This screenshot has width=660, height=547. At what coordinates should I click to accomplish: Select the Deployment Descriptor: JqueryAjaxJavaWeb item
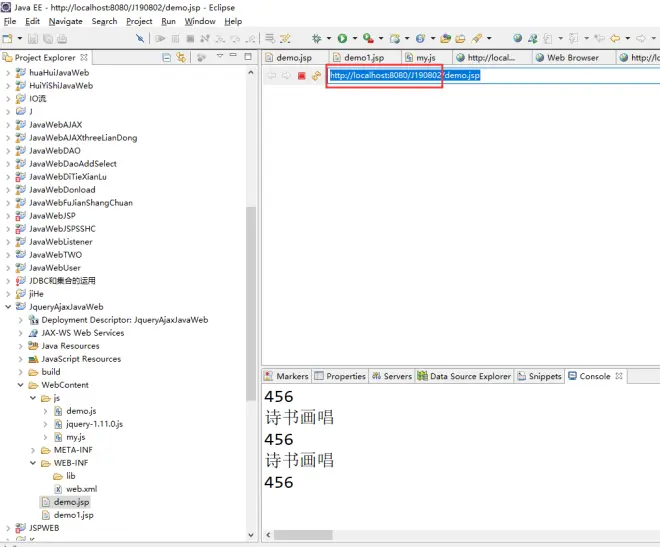[x=125, y=320]
